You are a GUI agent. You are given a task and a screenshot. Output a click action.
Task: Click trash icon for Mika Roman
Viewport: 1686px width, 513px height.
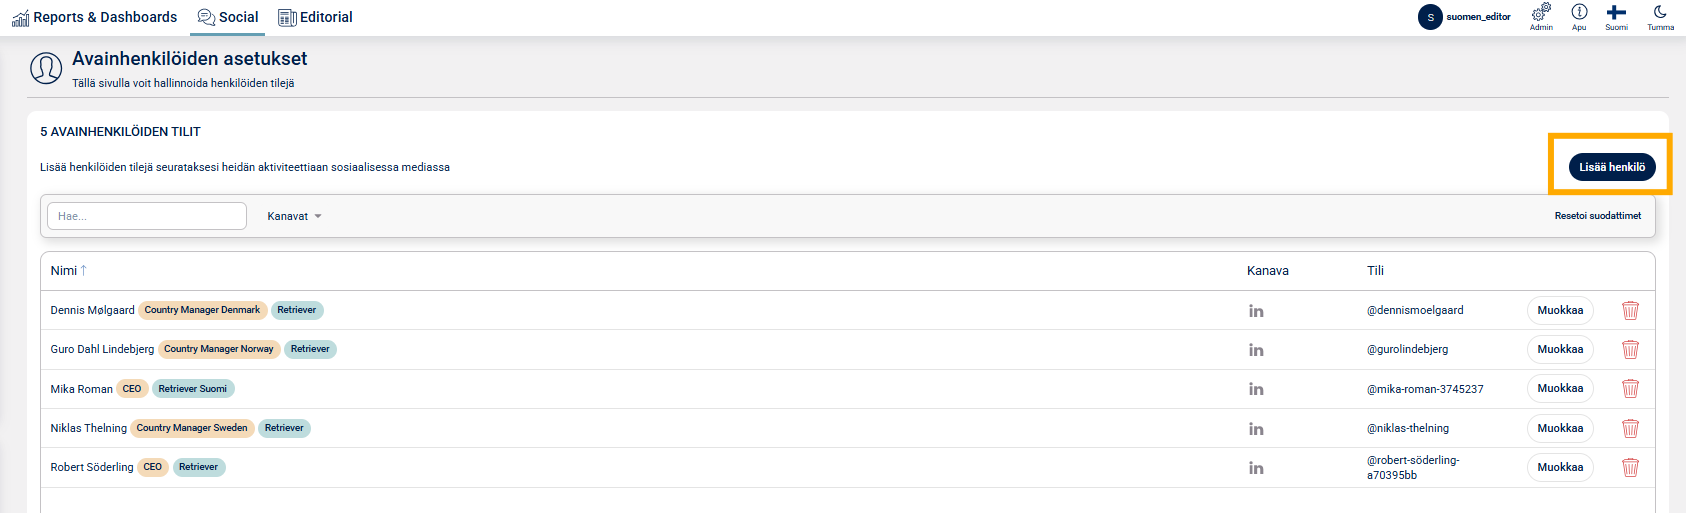1630,389
